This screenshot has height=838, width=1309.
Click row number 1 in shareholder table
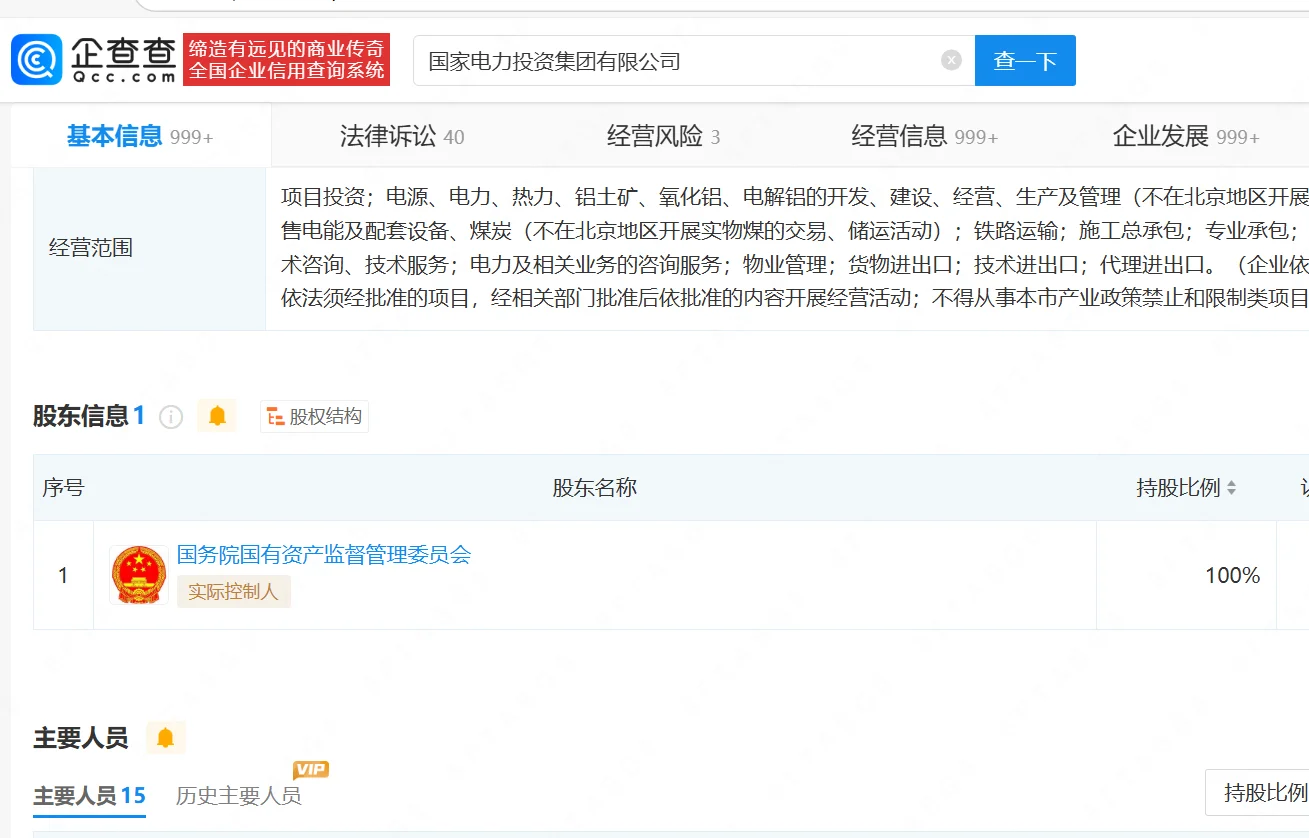coord(63,575)
